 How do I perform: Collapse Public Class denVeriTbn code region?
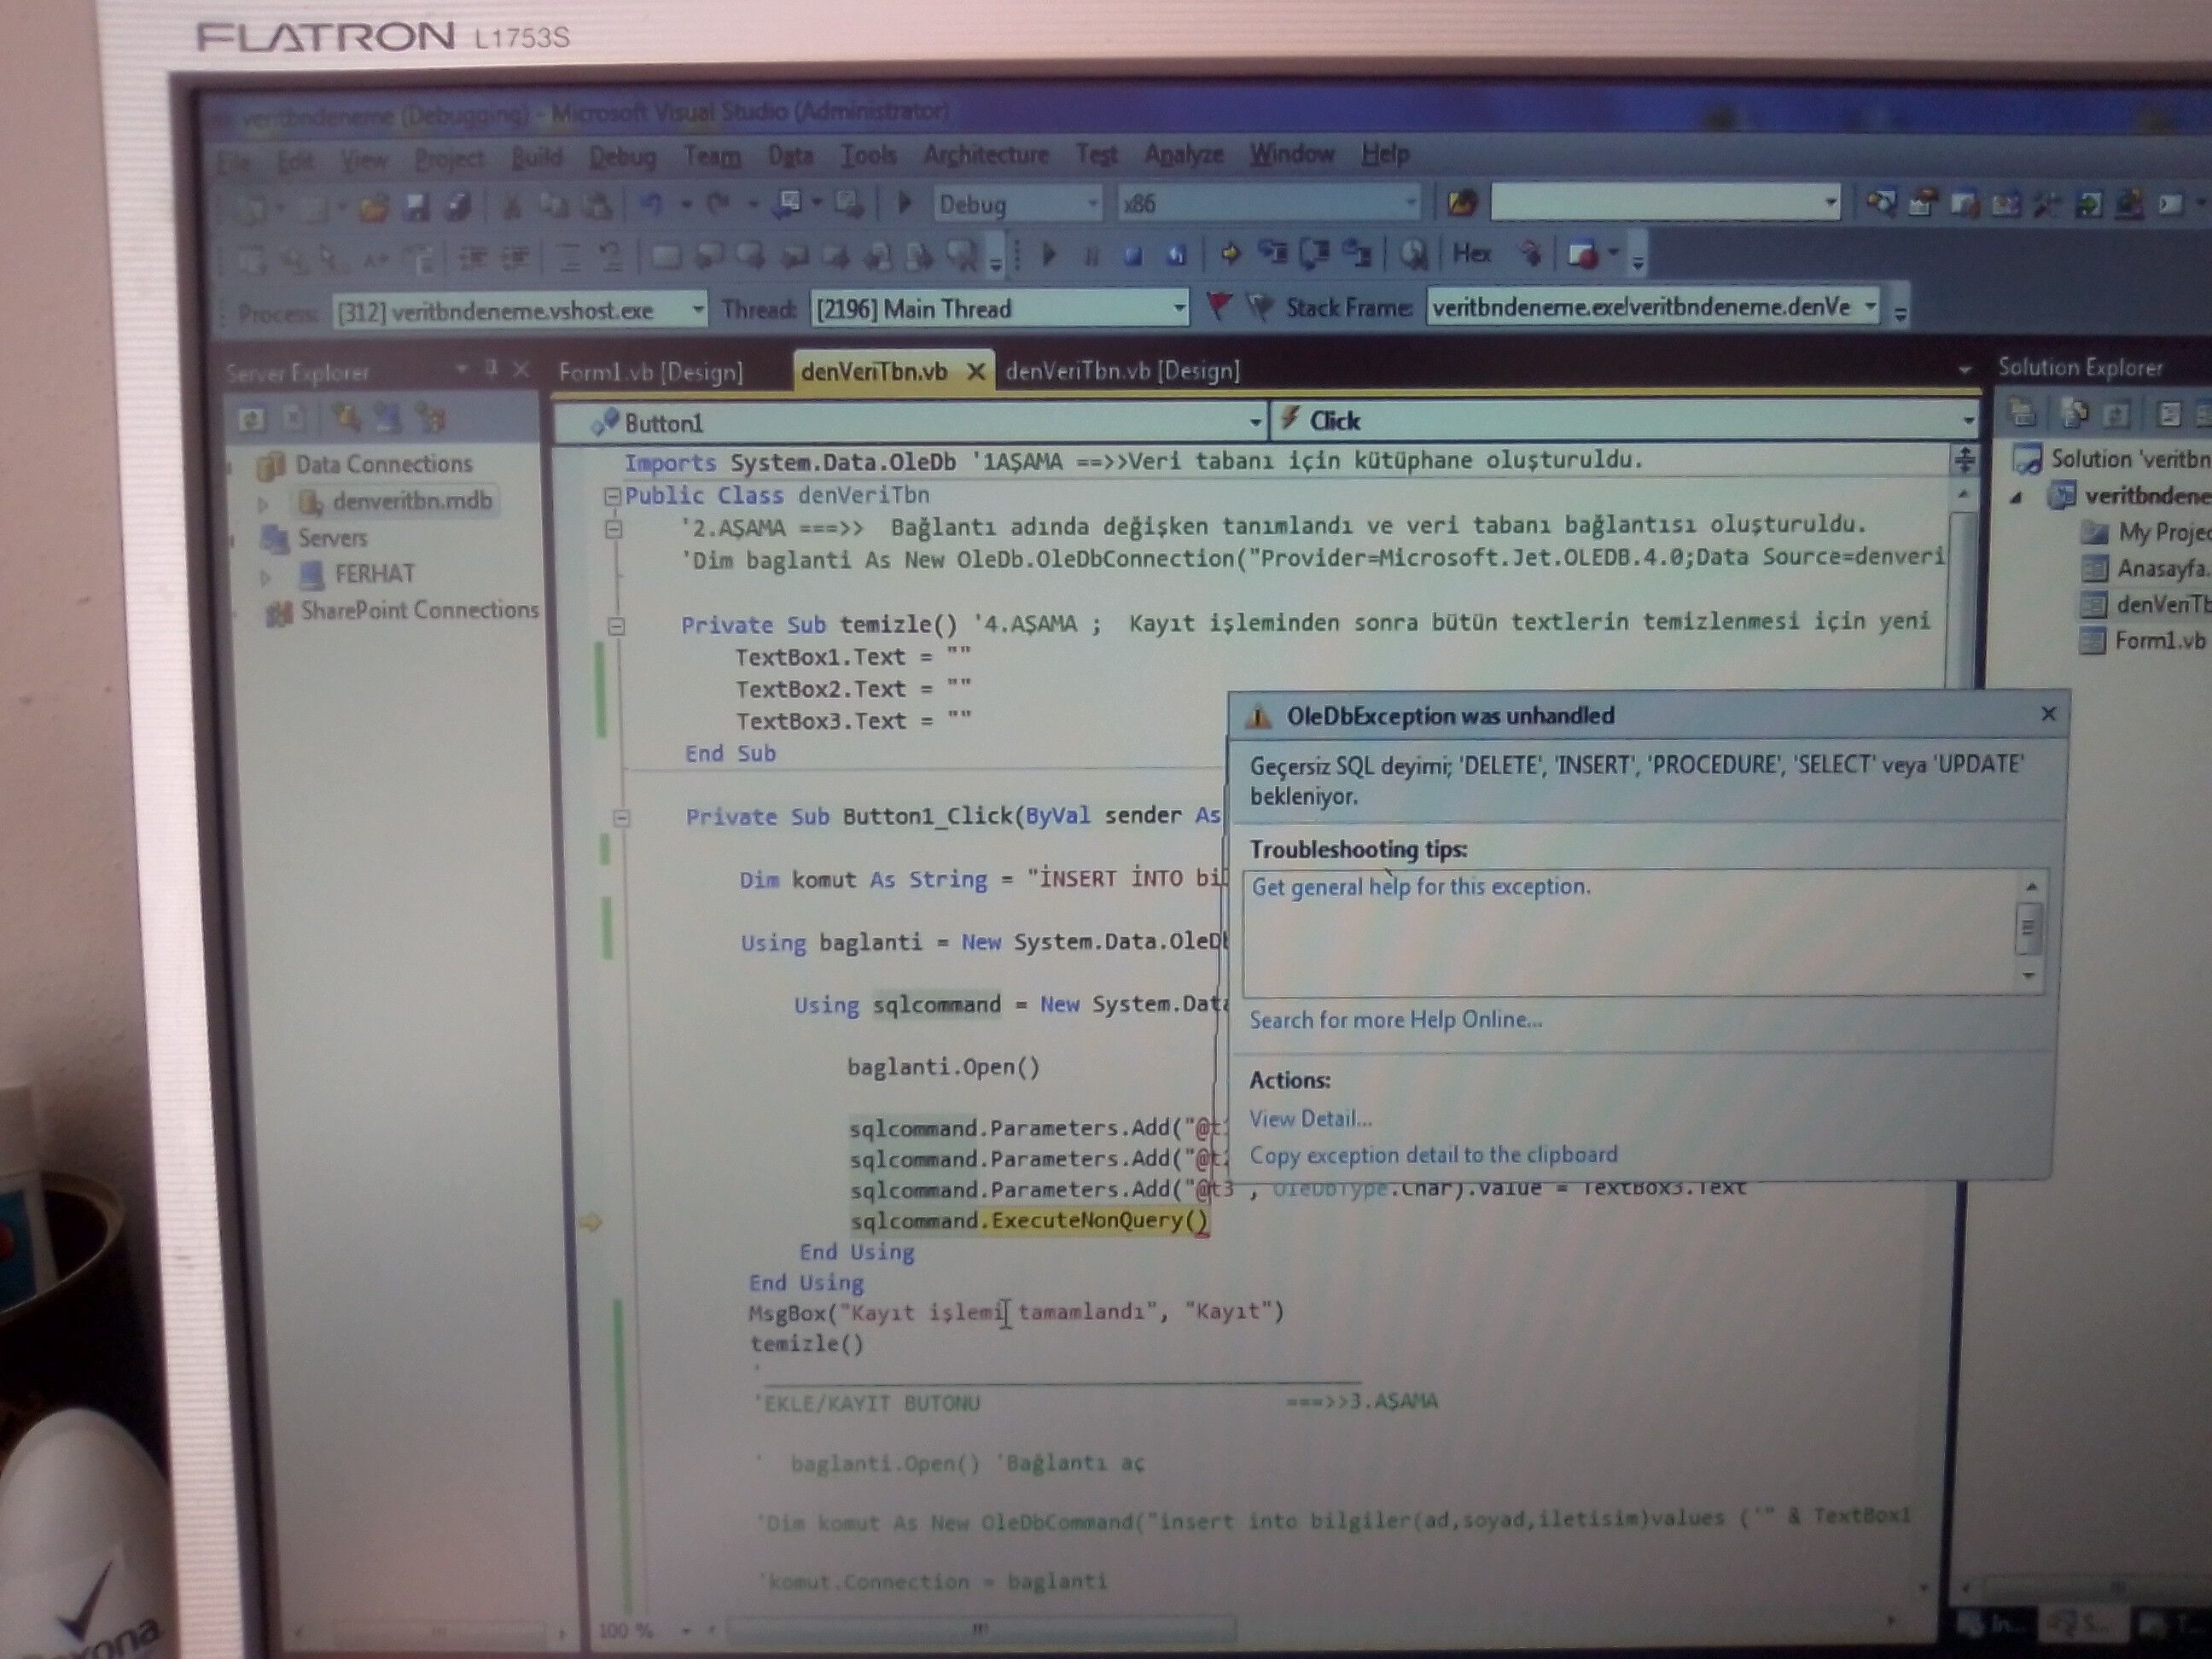pos(611,495)
